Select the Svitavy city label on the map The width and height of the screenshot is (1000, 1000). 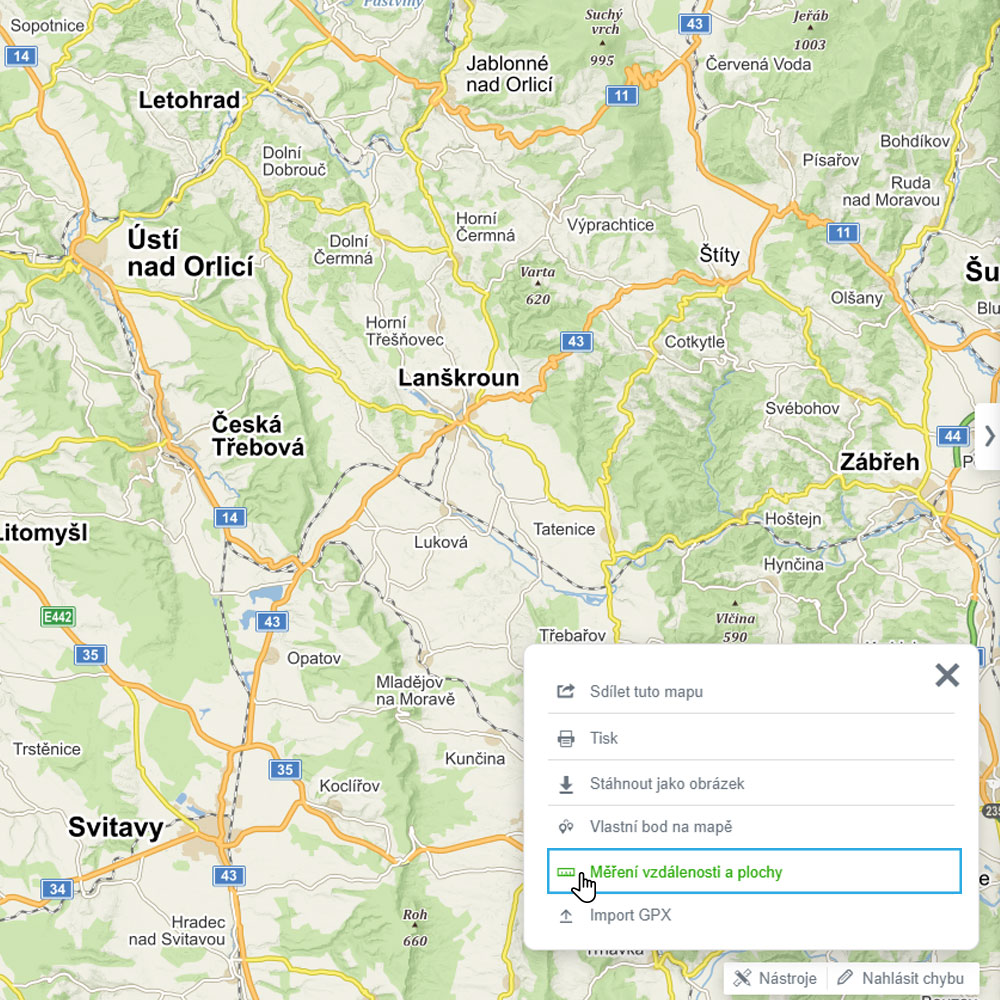[x=115, y=827]
